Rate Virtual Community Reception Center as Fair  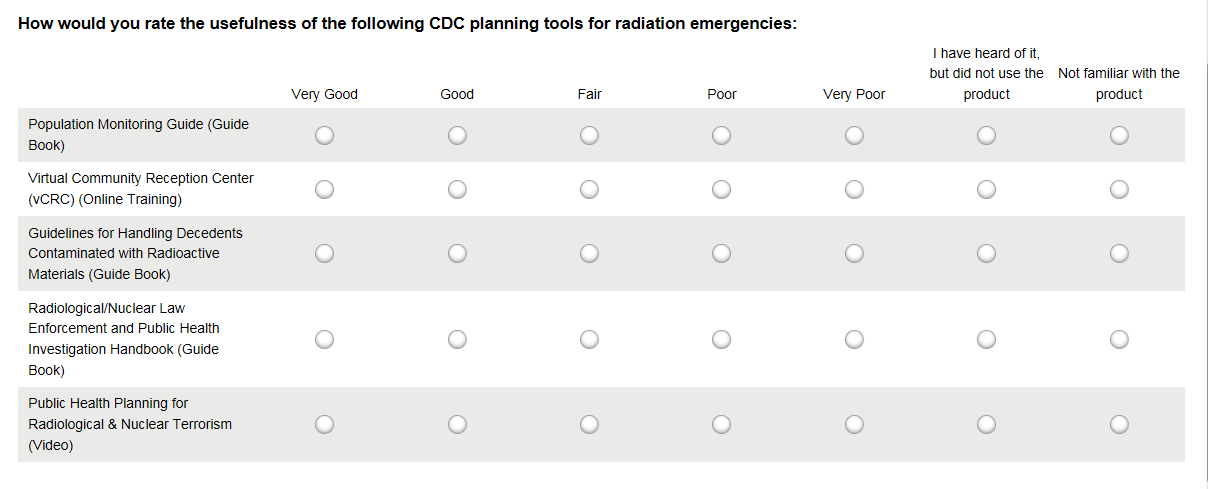589,189
